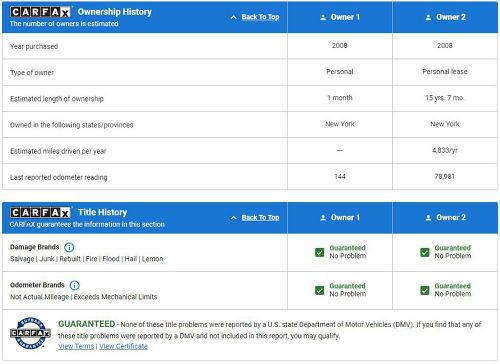Image resolution: width=500 pixels, height=364 pixels.
Task: Click 'Estimated length of ownership' row label
Action: (57, 99)
